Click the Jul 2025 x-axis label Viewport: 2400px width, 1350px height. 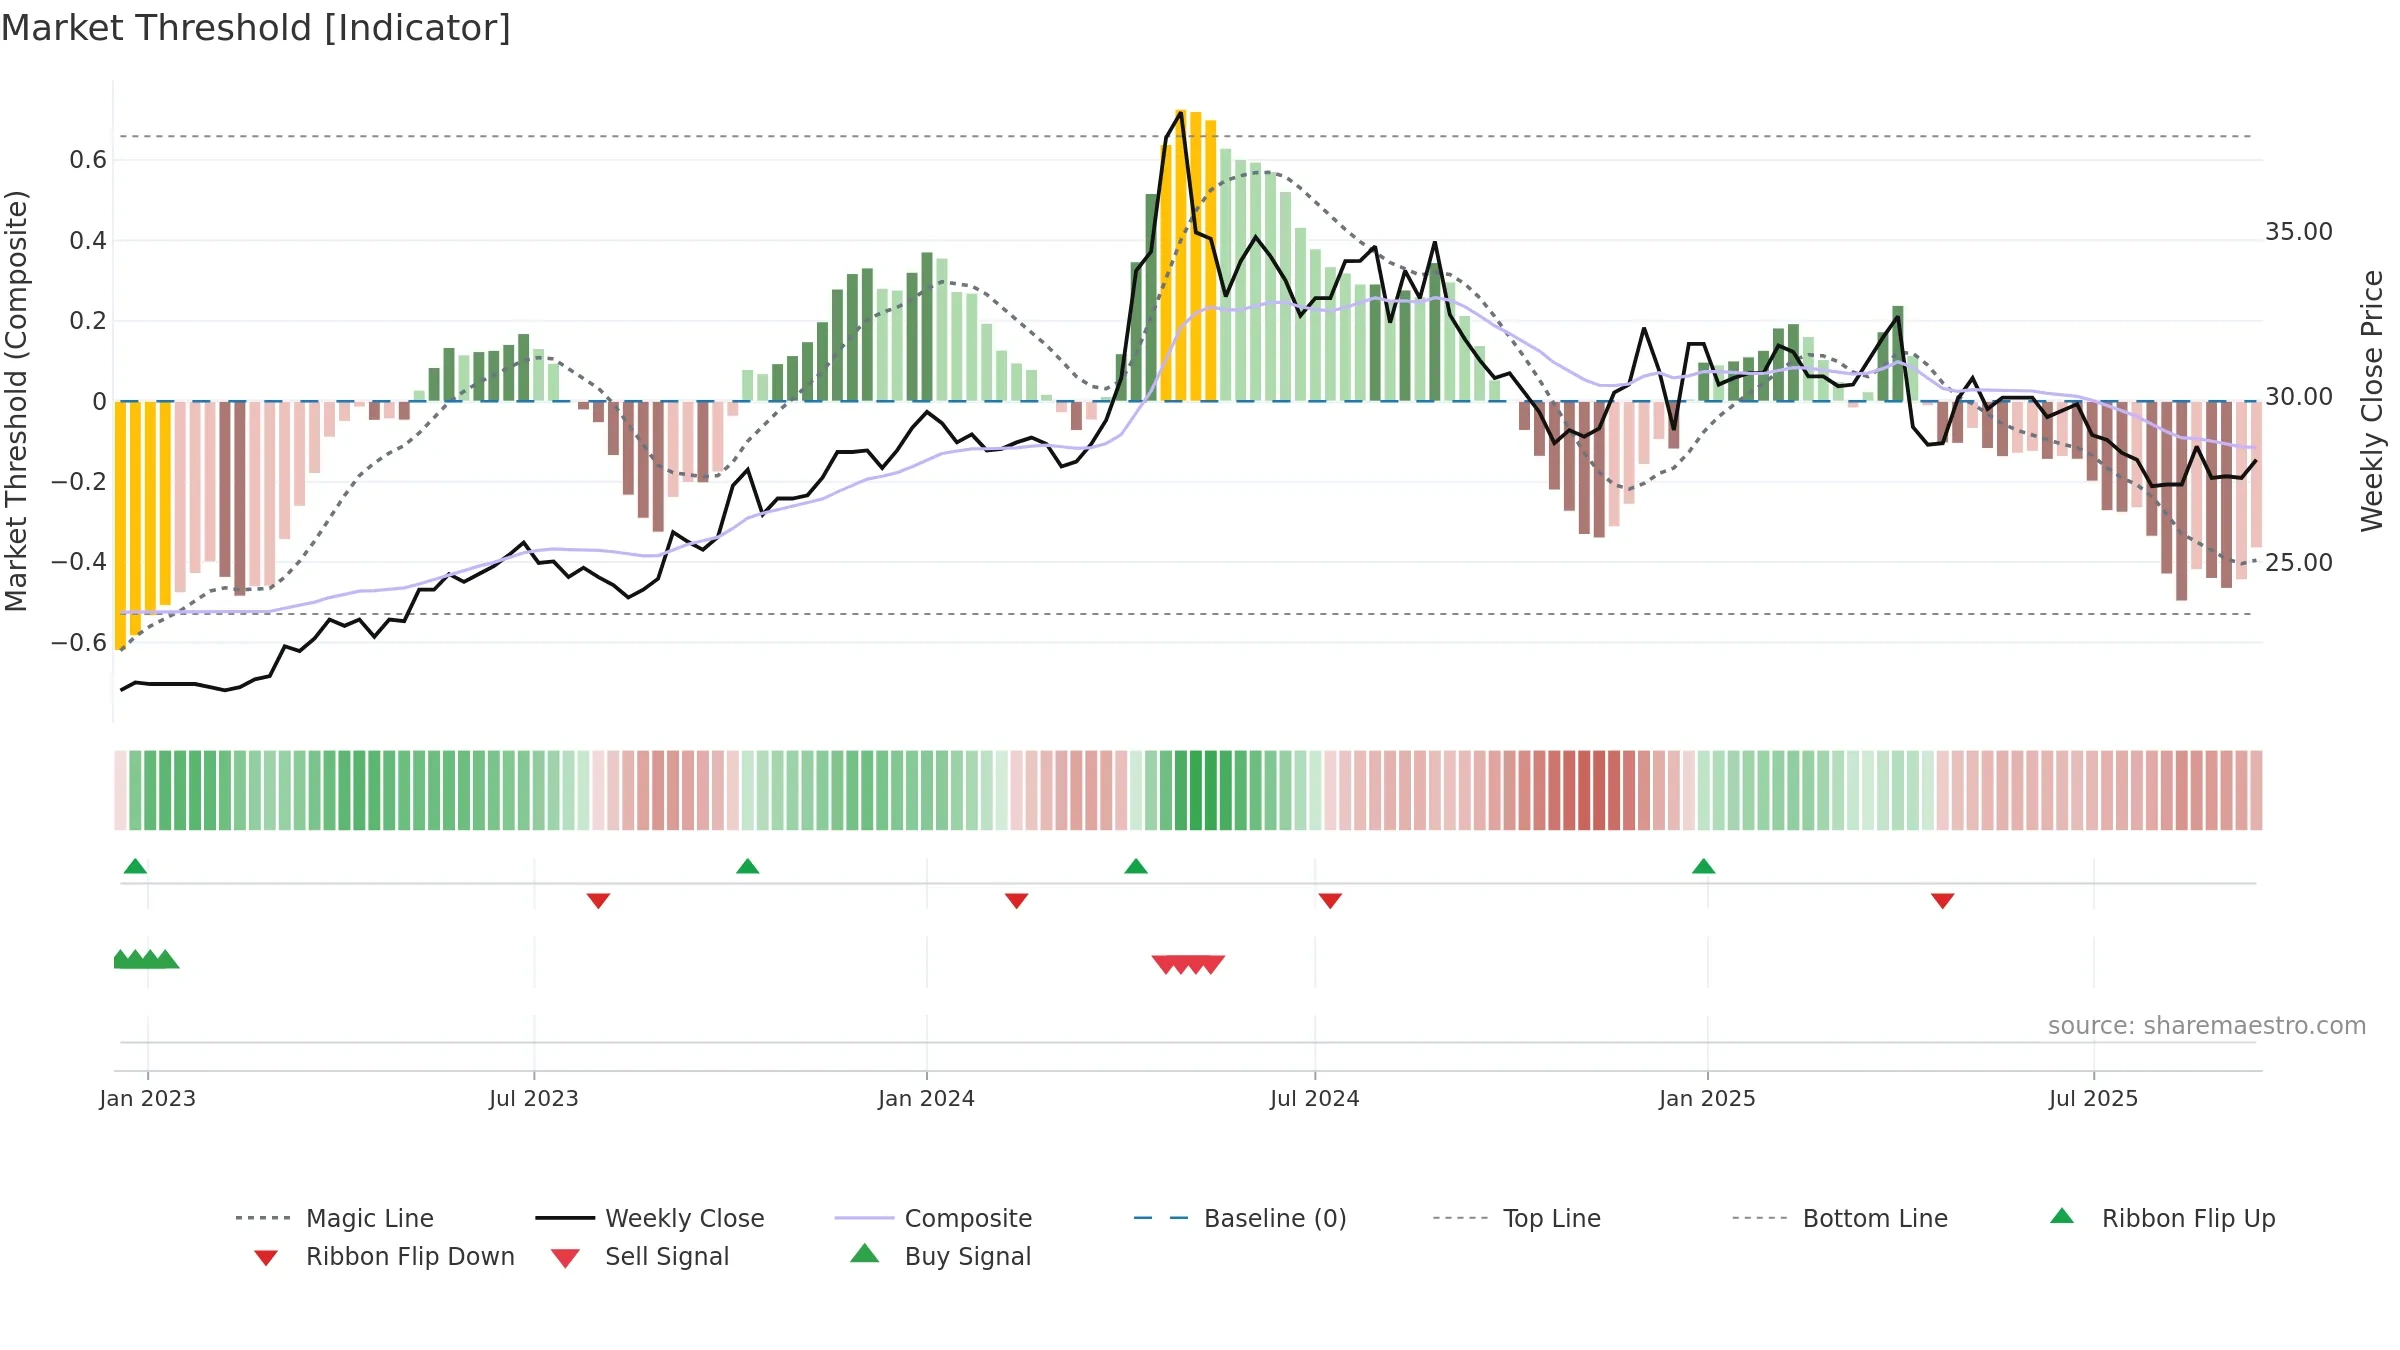pos(2094,1098)
